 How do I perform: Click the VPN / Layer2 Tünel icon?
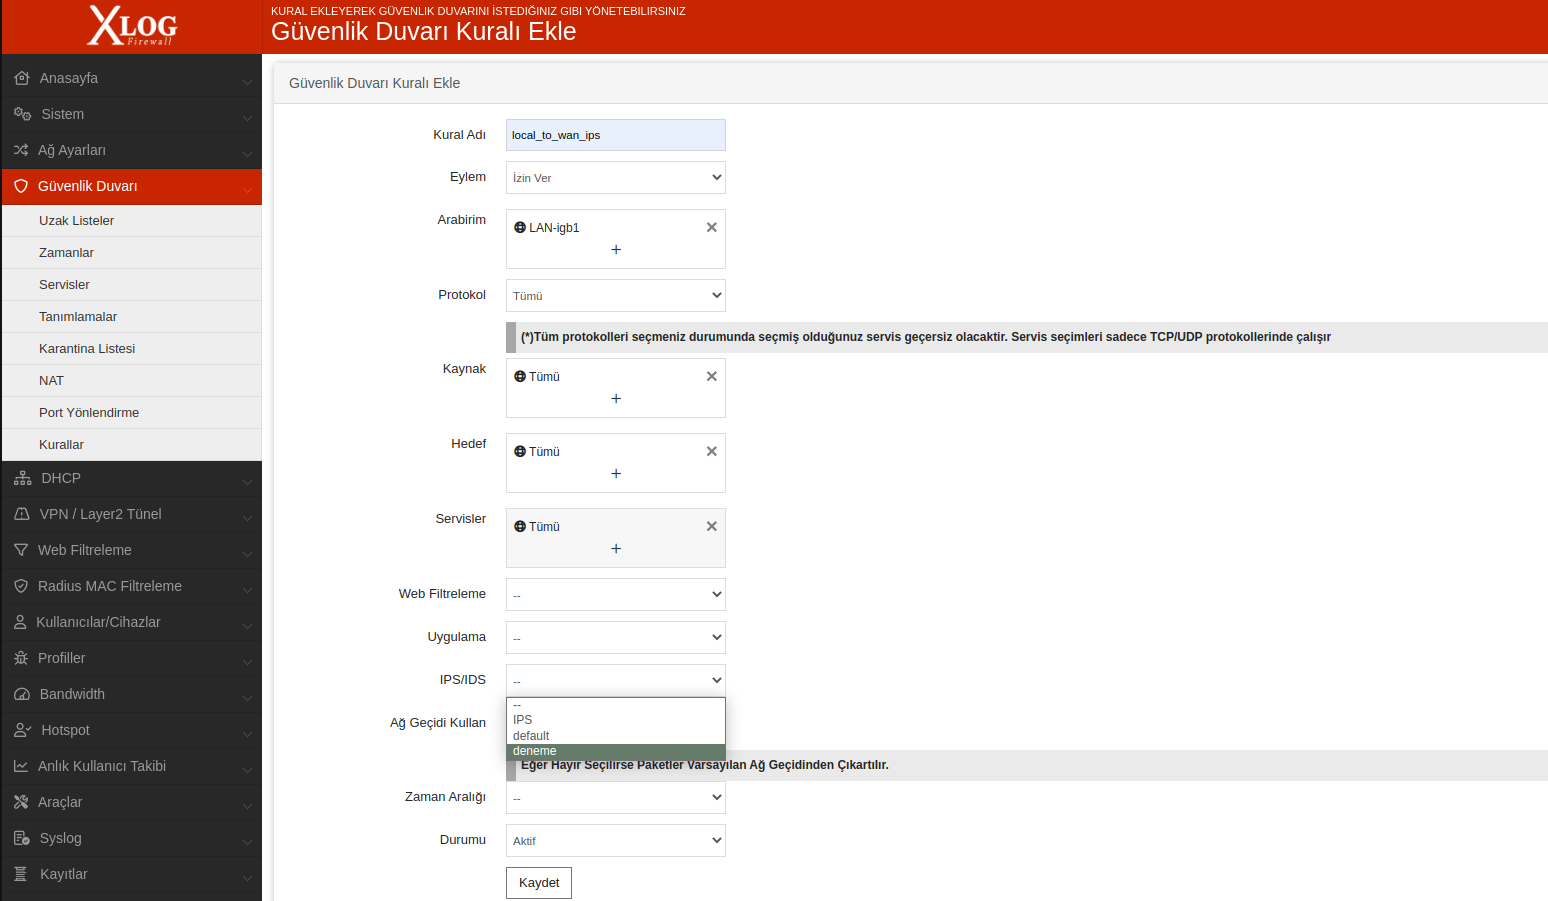click(x=22, y=514)
